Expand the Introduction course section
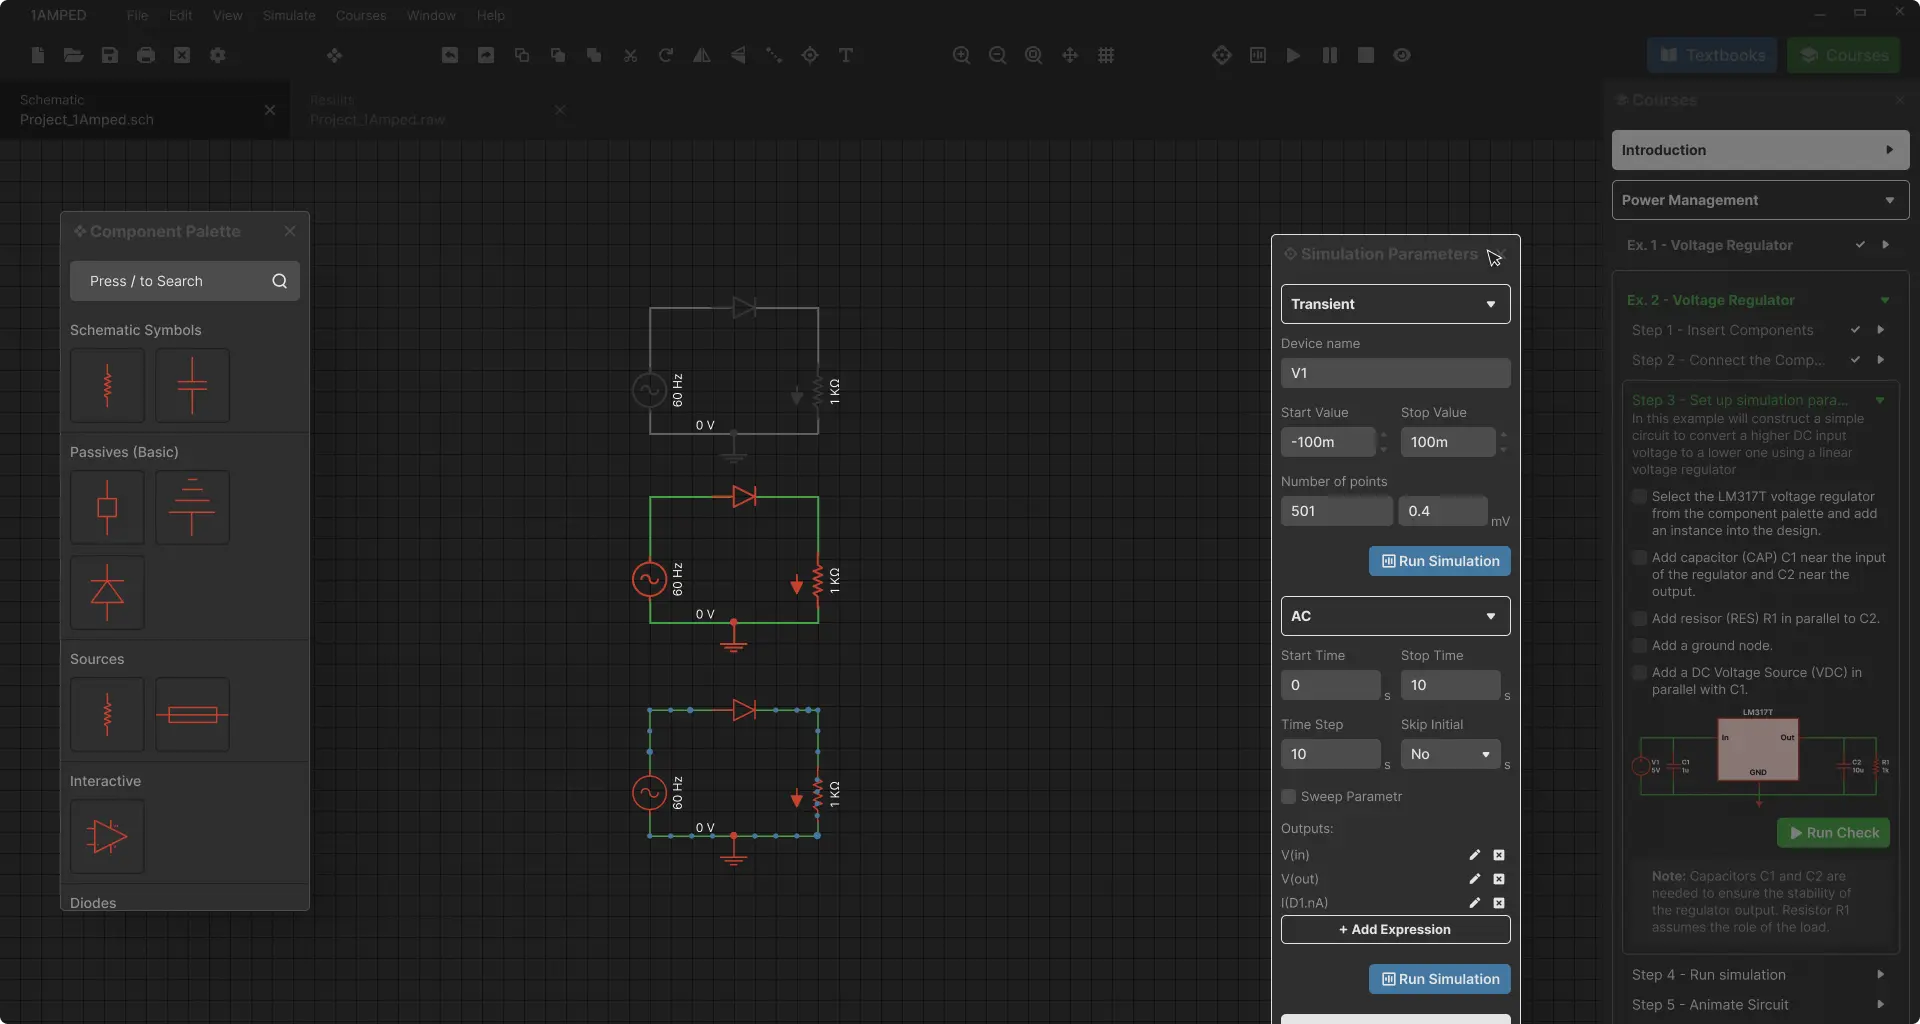Image resolution: width=1920 pixels, height=1024 pixels. click(x=1761, y=150)
